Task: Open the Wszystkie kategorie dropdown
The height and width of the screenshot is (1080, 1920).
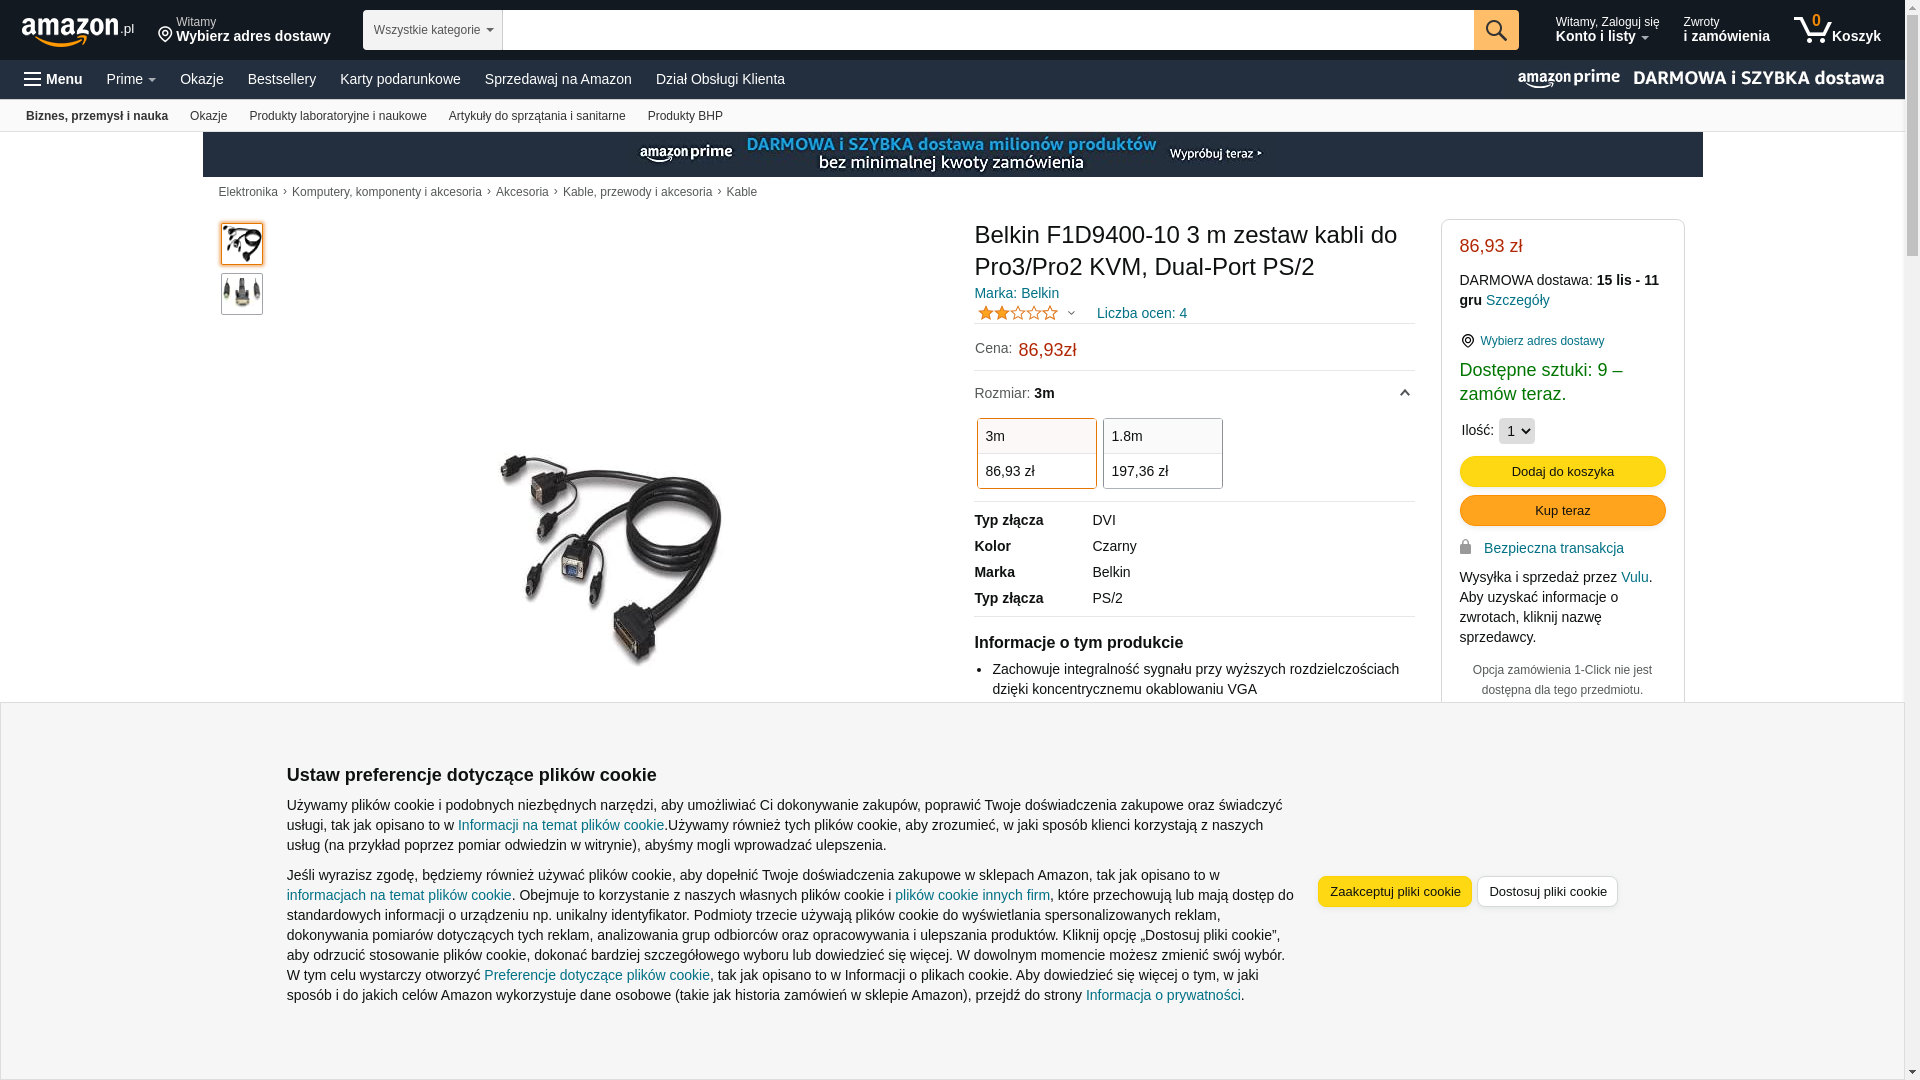Action: tap(433, 30)
